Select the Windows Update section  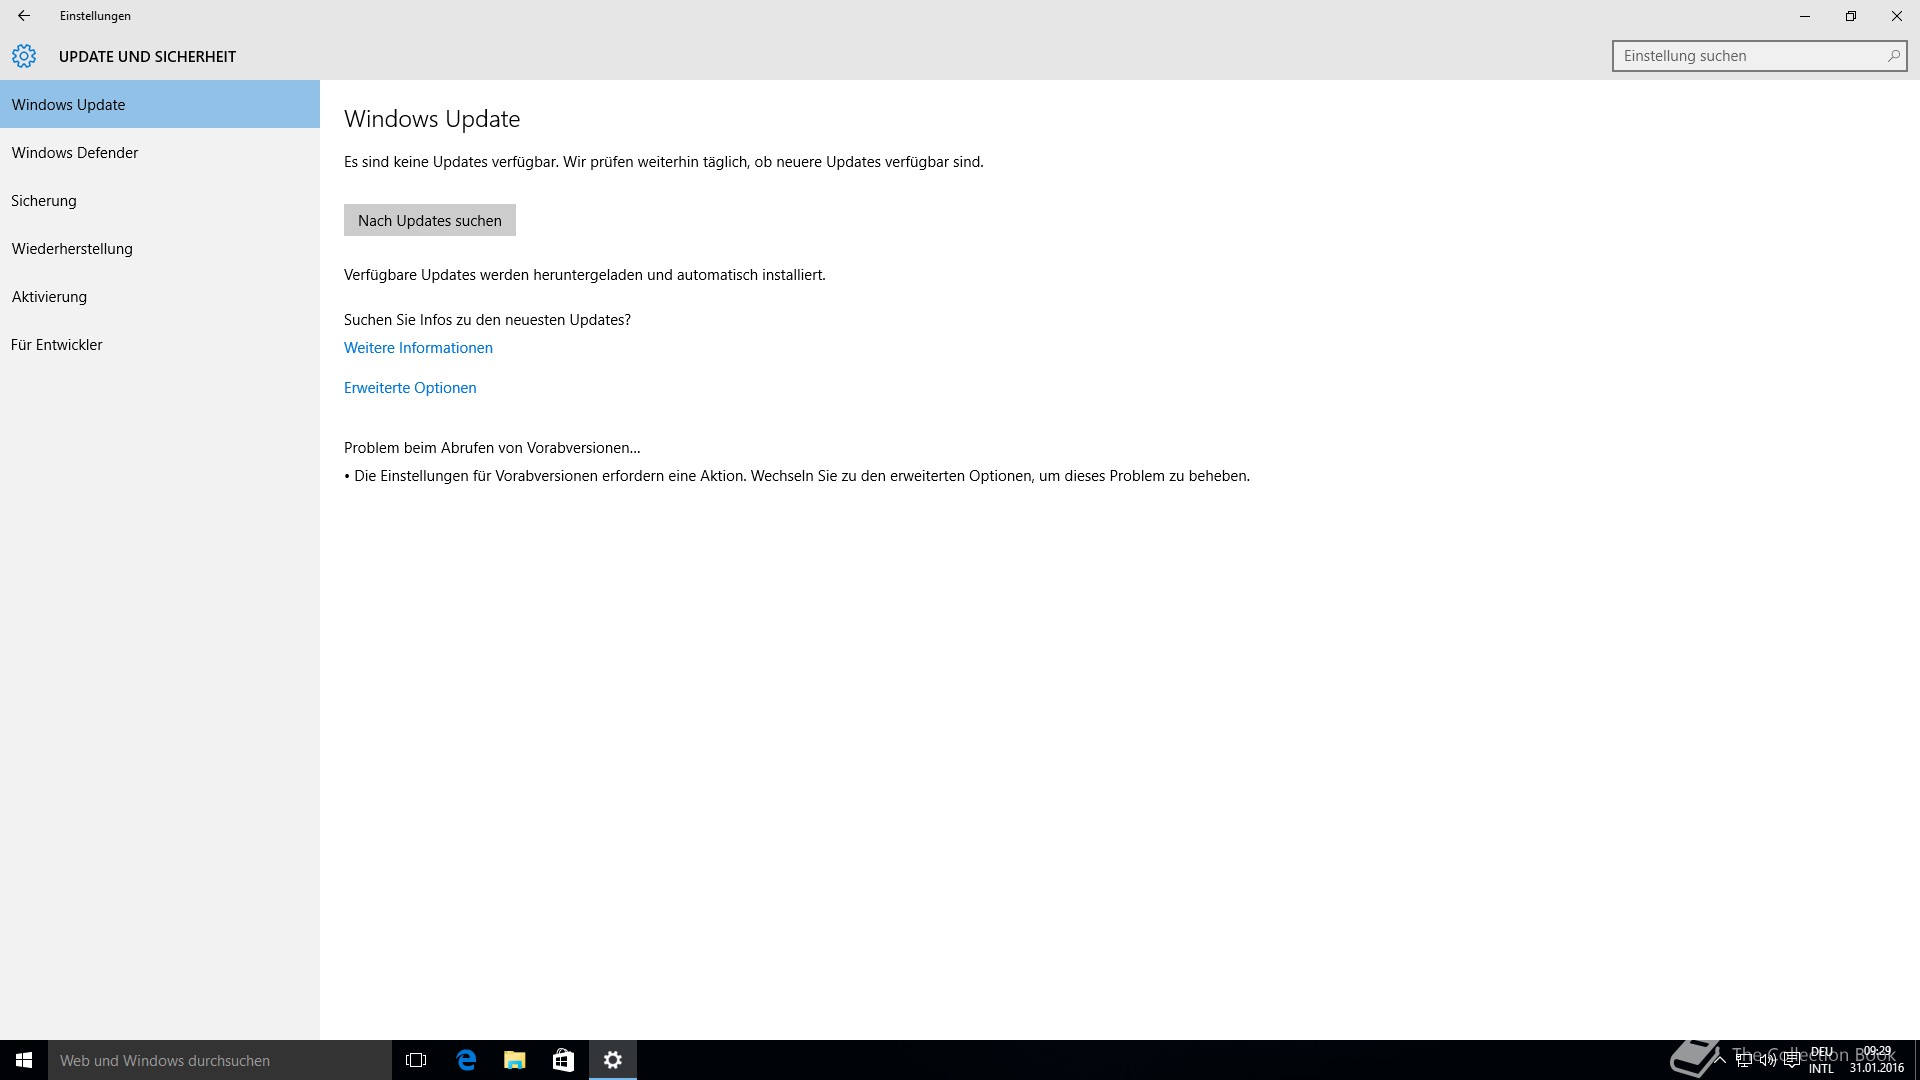(160, 104)
